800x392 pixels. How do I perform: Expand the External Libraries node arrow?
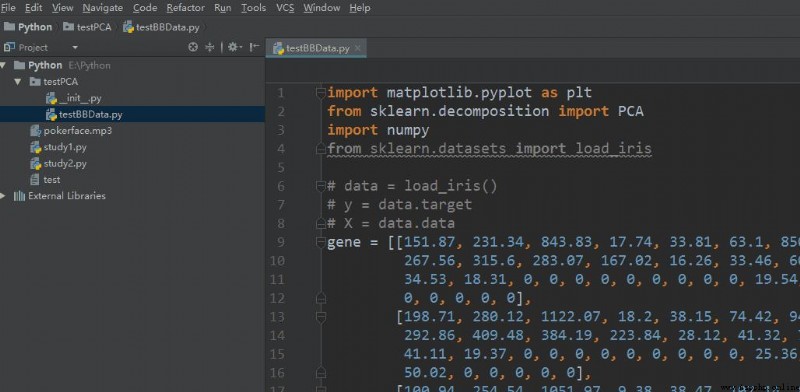point(3,196)
